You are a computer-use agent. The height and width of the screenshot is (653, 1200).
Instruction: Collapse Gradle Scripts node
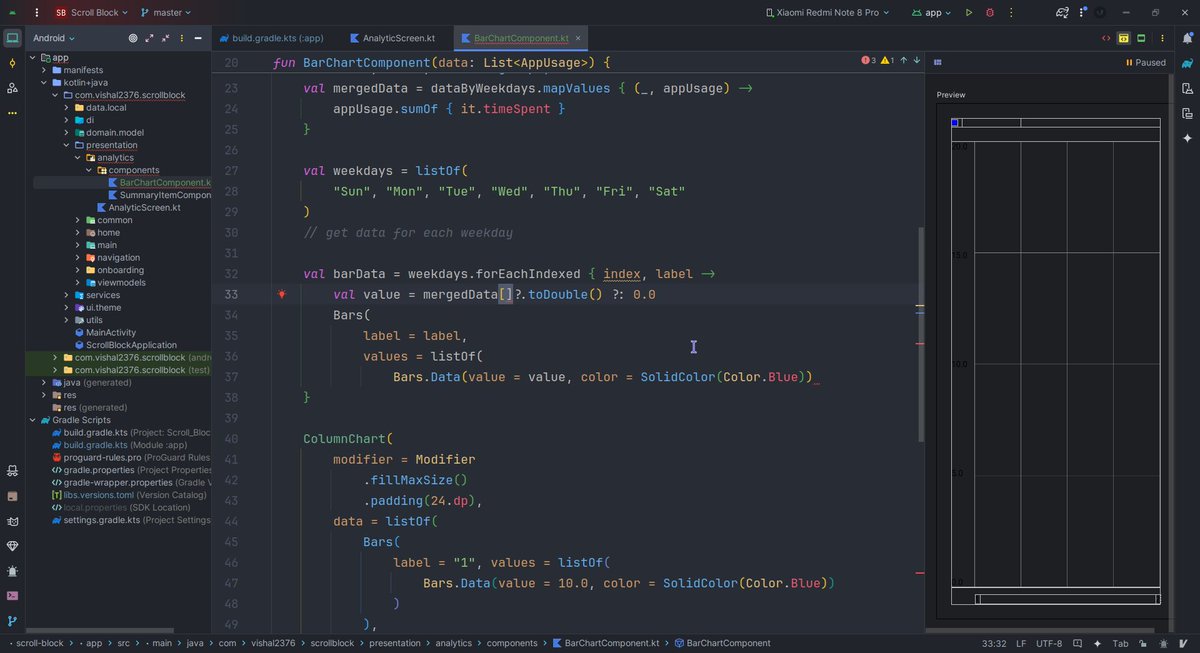pyautogui.click(x=32, y=420)
